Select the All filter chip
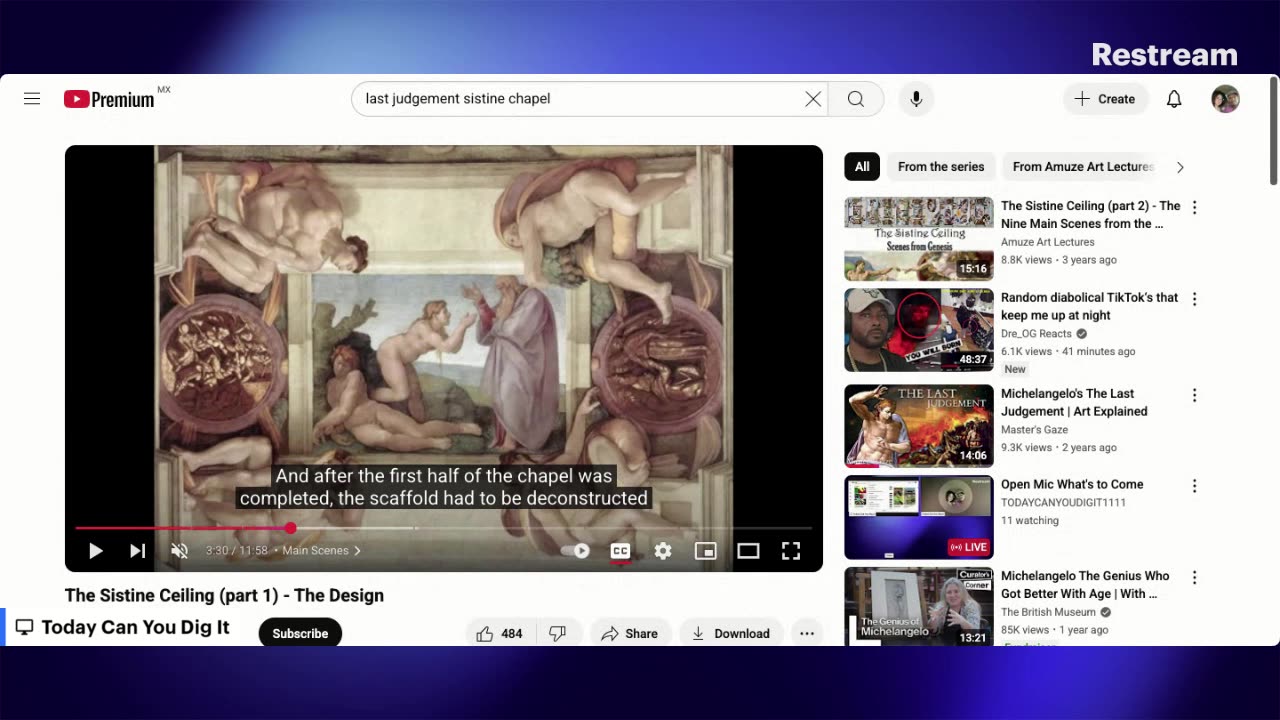Image resolution: width=1280 pixels, height=720 pixels. 862,167
